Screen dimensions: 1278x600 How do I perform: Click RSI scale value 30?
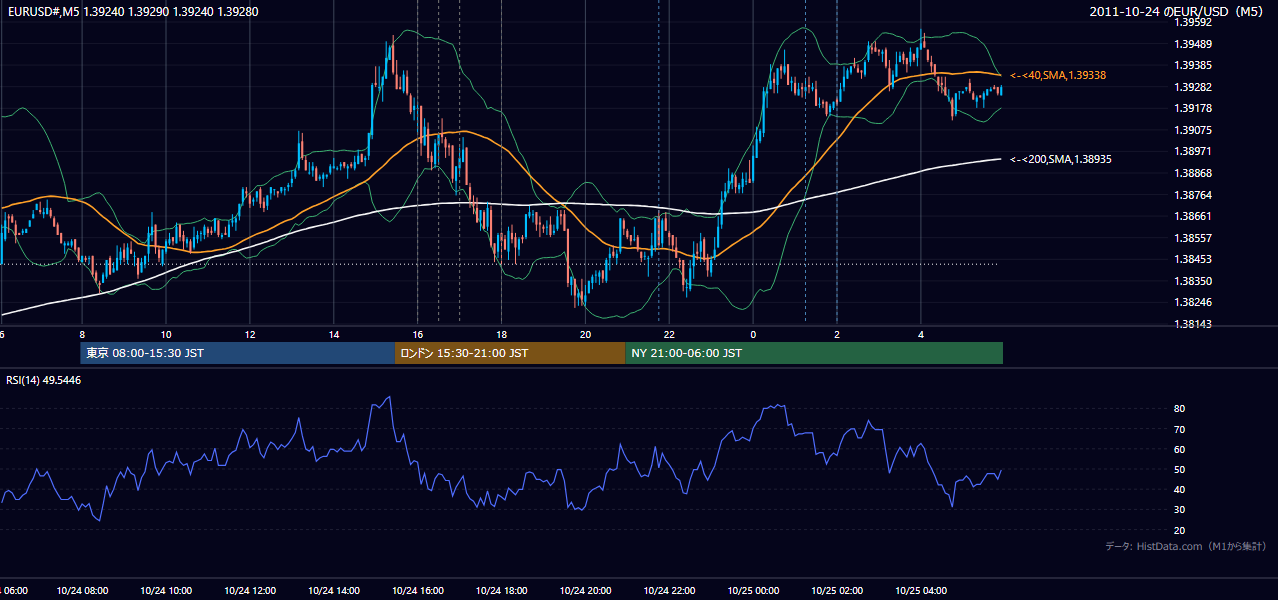pyautogui.click(x=1179, y=510)
